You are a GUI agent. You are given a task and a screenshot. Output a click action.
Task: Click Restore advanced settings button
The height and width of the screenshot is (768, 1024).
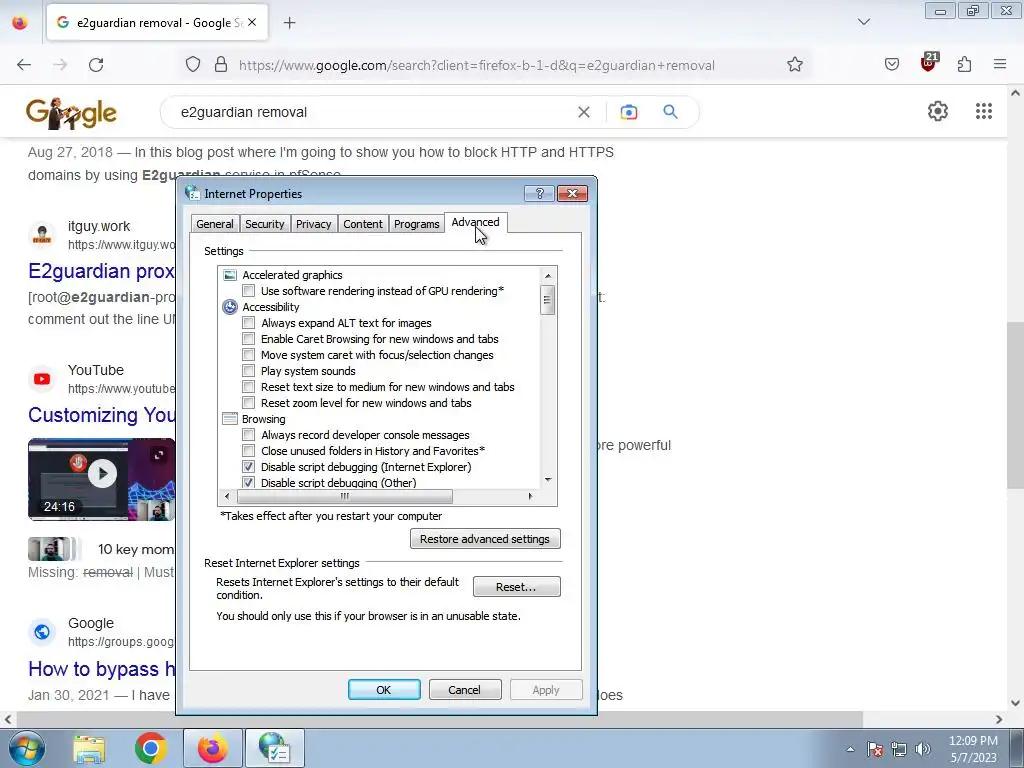(485, 539)
